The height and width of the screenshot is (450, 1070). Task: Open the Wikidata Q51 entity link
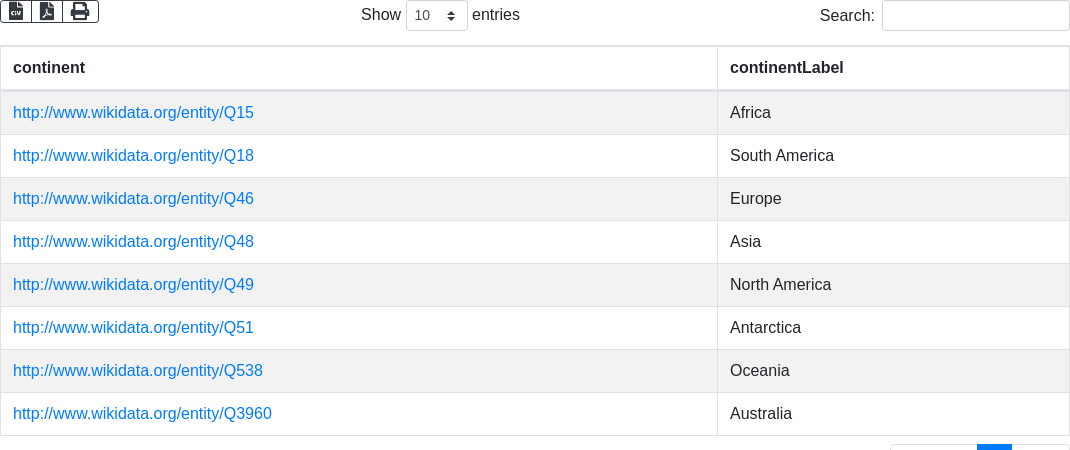[133, 328]
